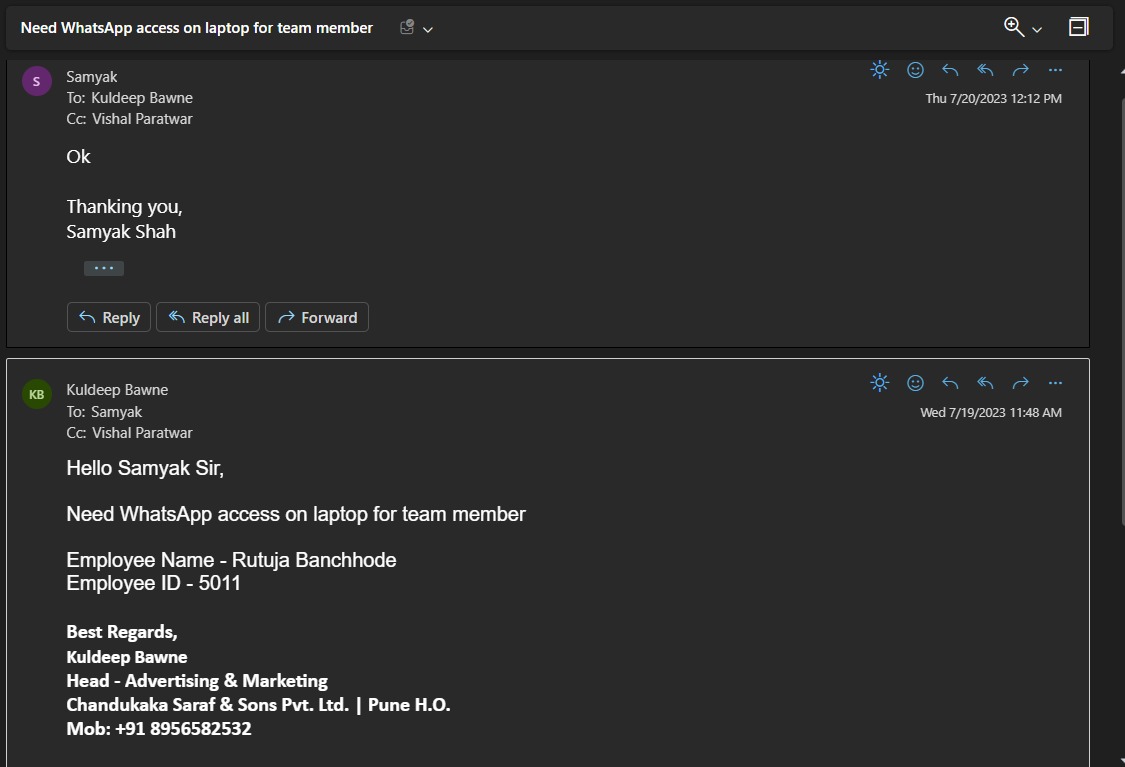The height and width of the screenshot is (767, 1125).
Task: Click reply all icon on Samyak's message header
Action: (985, 70)
